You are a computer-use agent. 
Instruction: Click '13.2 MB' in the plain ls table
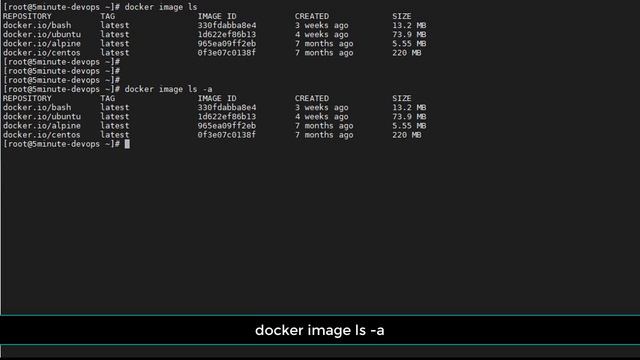tap(409, 25)
